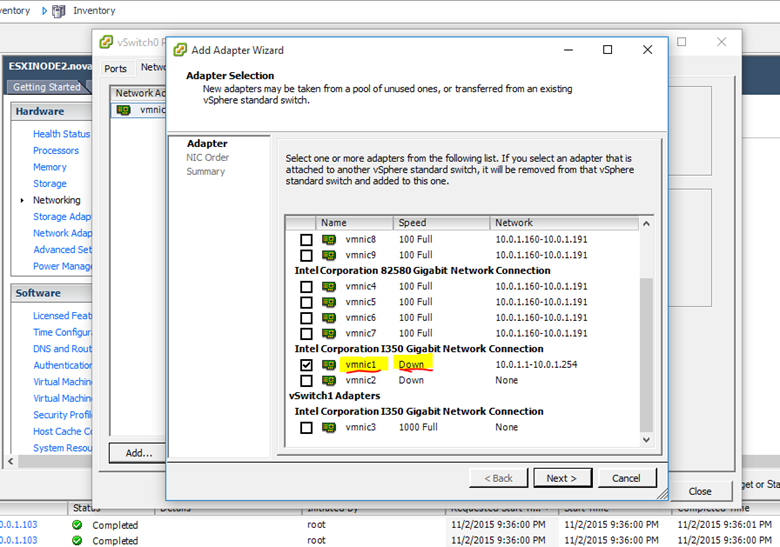Sort adapters by Name column header
This screenshot has width=780, height=547.
coord(354,223)
